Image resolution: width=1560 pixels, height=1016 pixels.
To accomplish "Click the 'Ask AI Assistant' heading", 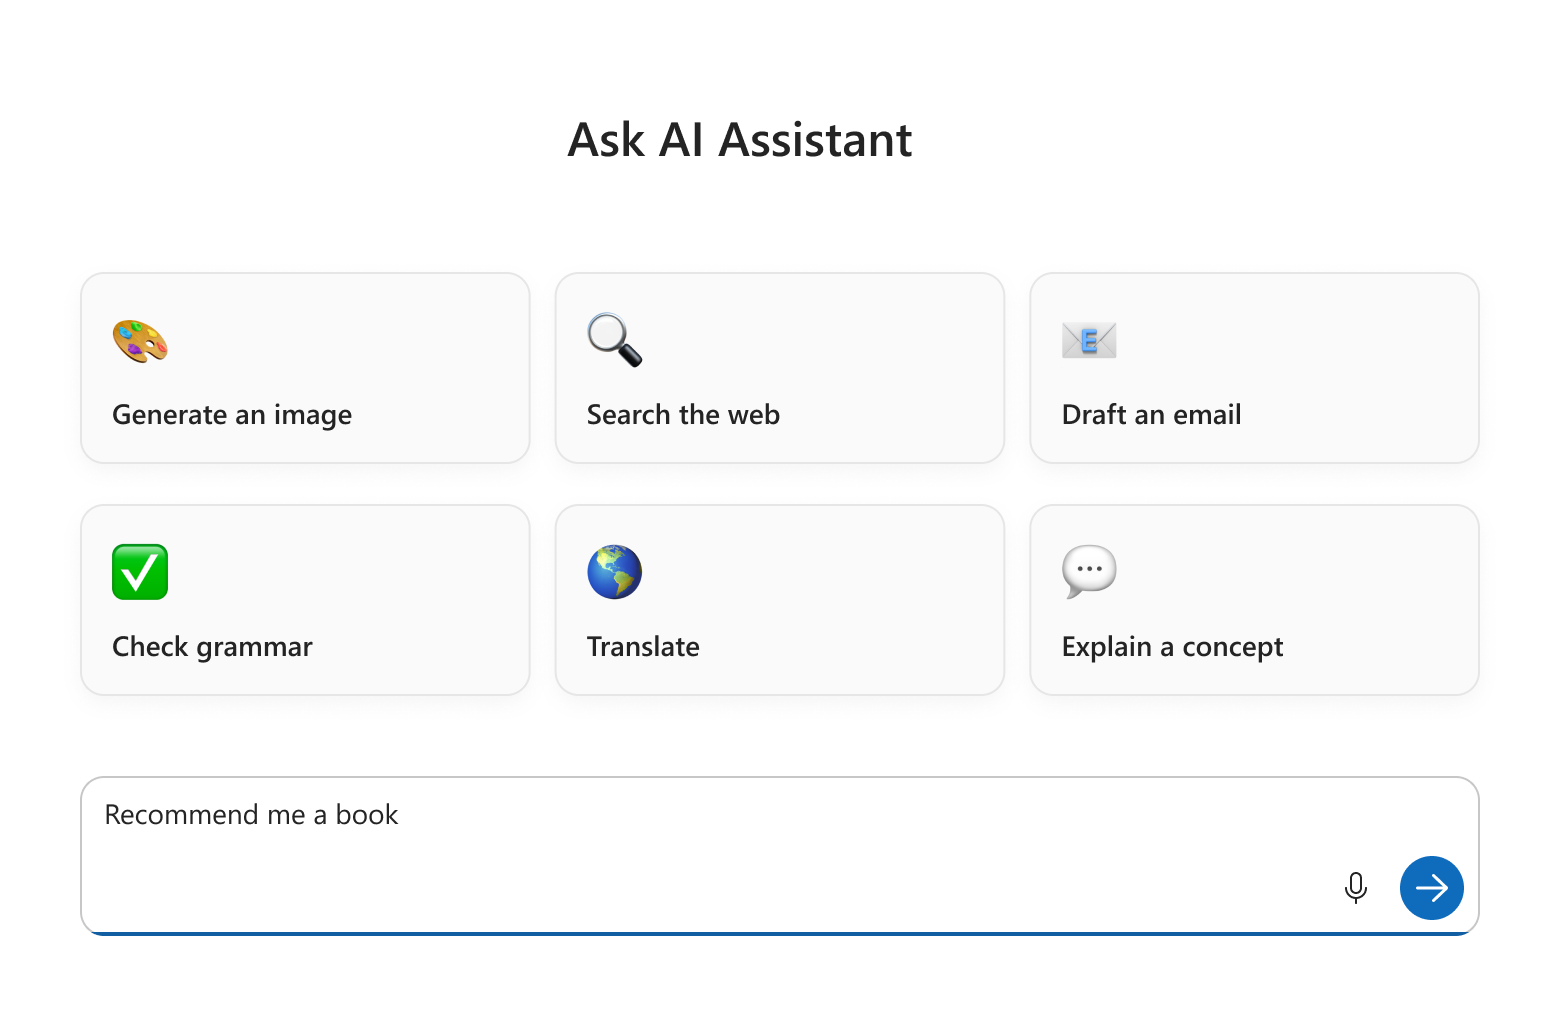I will (x=740, y=140).
